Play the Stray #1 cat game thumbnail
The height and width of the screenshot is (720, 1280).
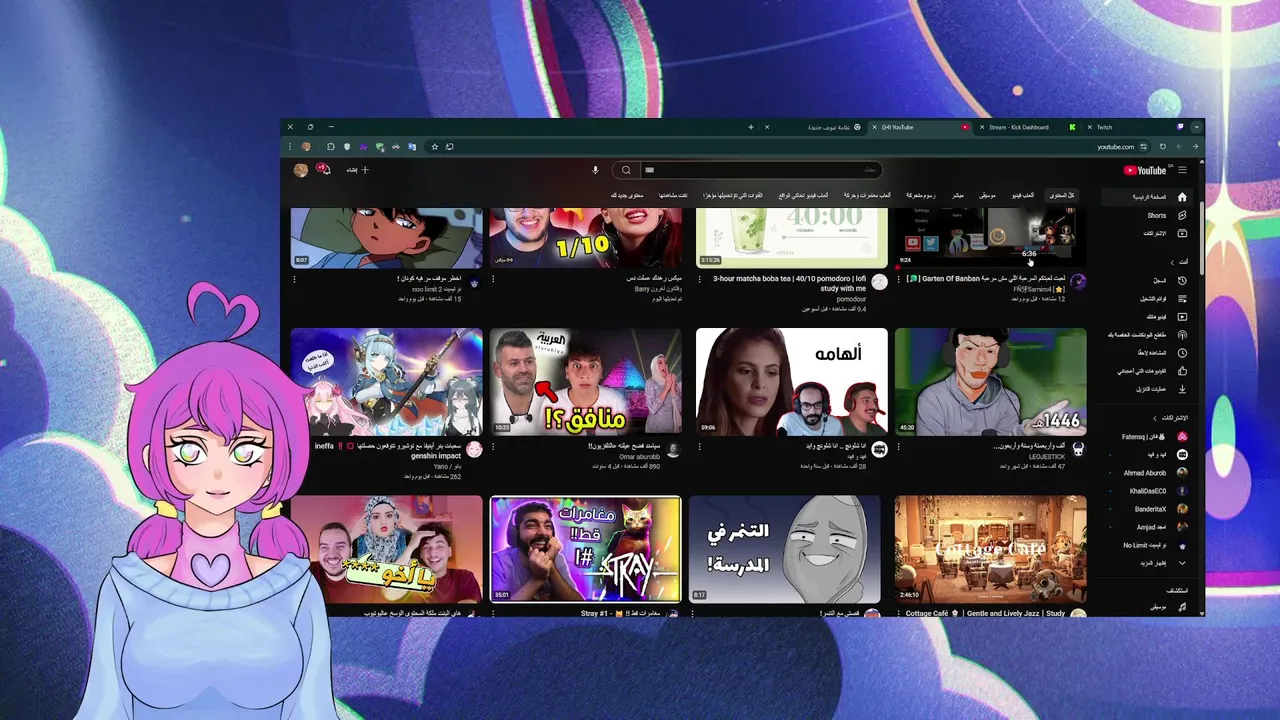[x=586, y=549]
